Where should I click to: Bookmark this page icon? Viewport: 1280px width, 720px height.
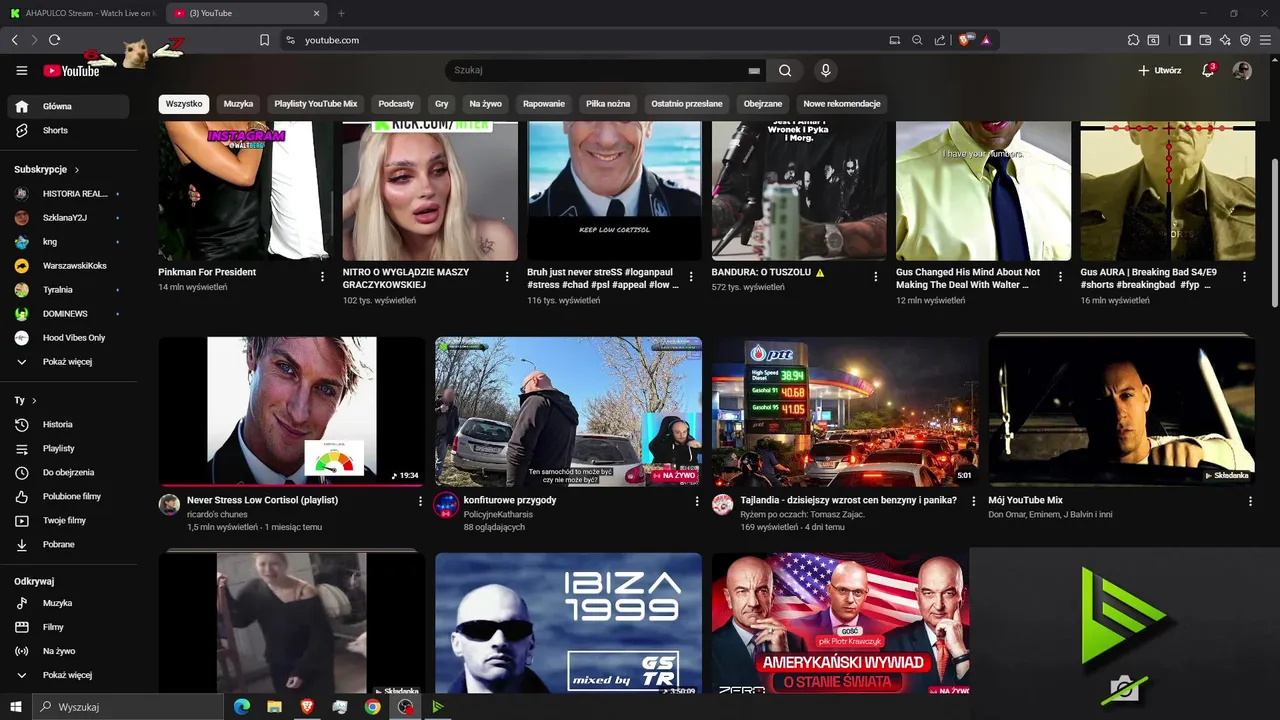264,40
